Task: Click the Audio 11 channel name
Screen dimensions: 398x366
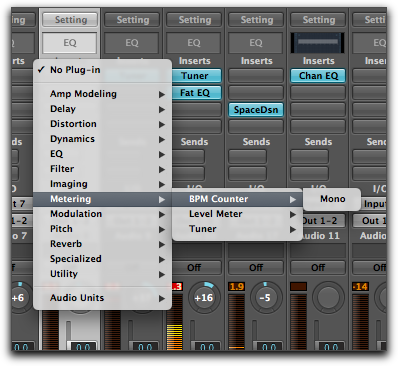Action: click(321, 236)
